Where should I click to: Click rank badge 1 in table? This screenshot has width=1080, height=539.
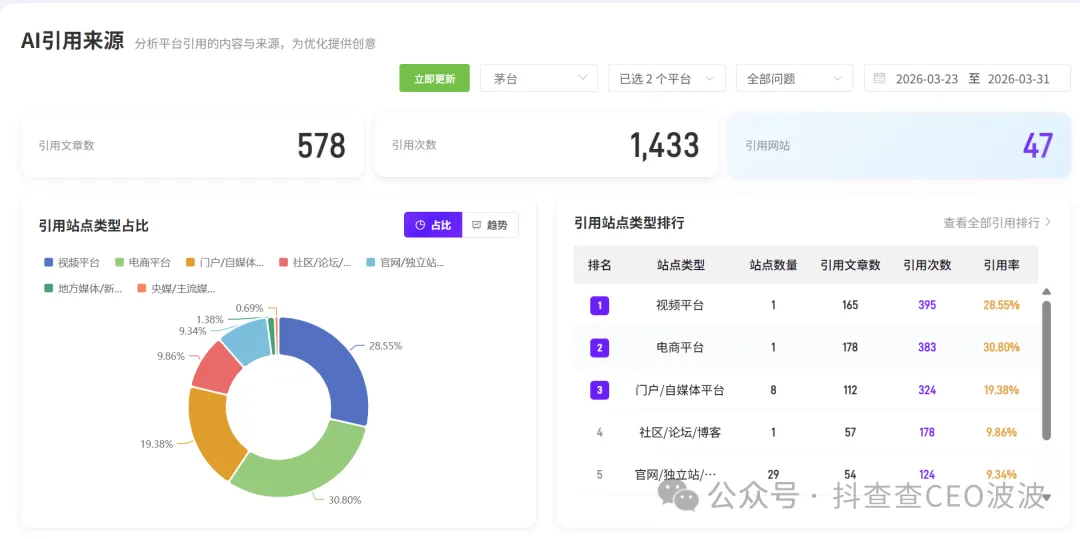[599, 305]
